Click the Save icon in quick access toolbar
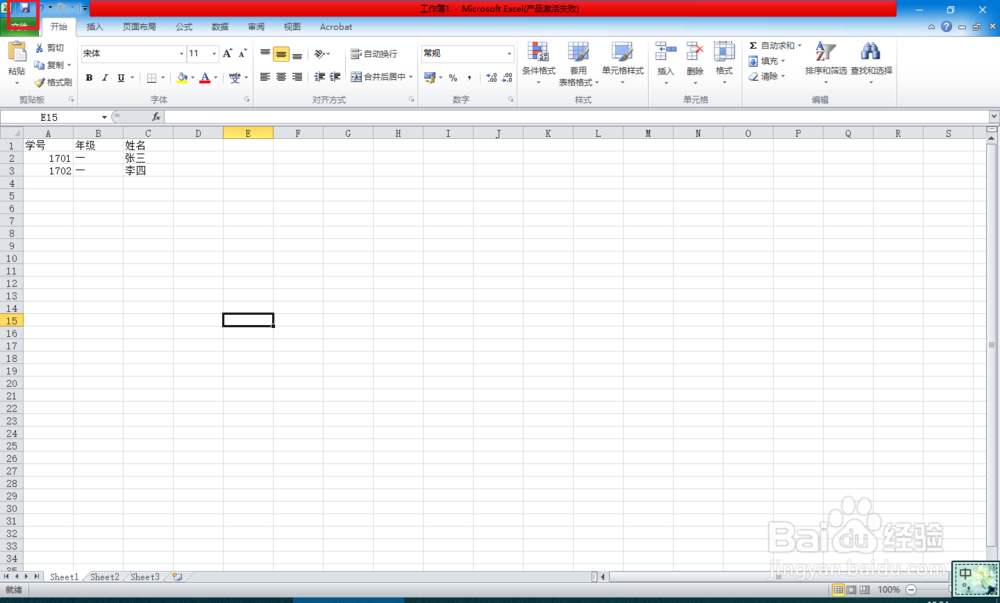 point(25,8)
